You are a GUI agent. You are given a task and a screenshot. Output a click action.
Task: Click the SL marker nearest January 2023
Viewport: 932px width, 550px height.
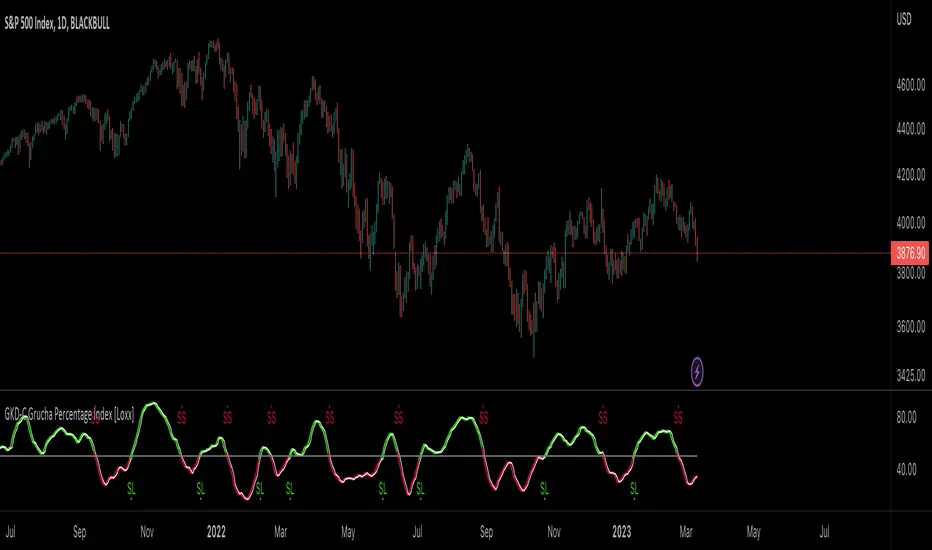(634, 489)
